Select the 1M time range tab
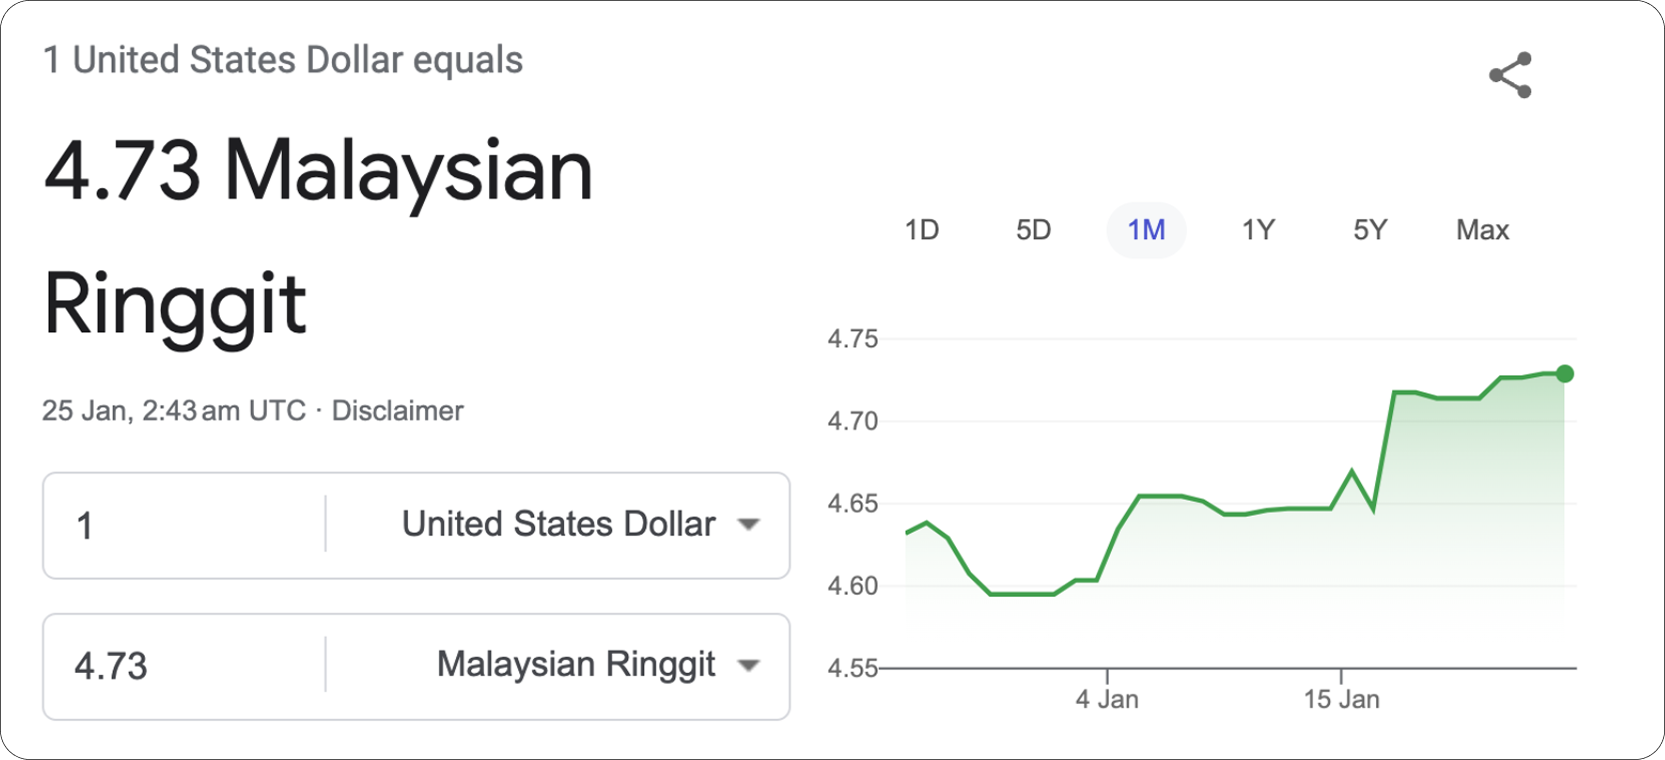 (x=1146, y=230)
